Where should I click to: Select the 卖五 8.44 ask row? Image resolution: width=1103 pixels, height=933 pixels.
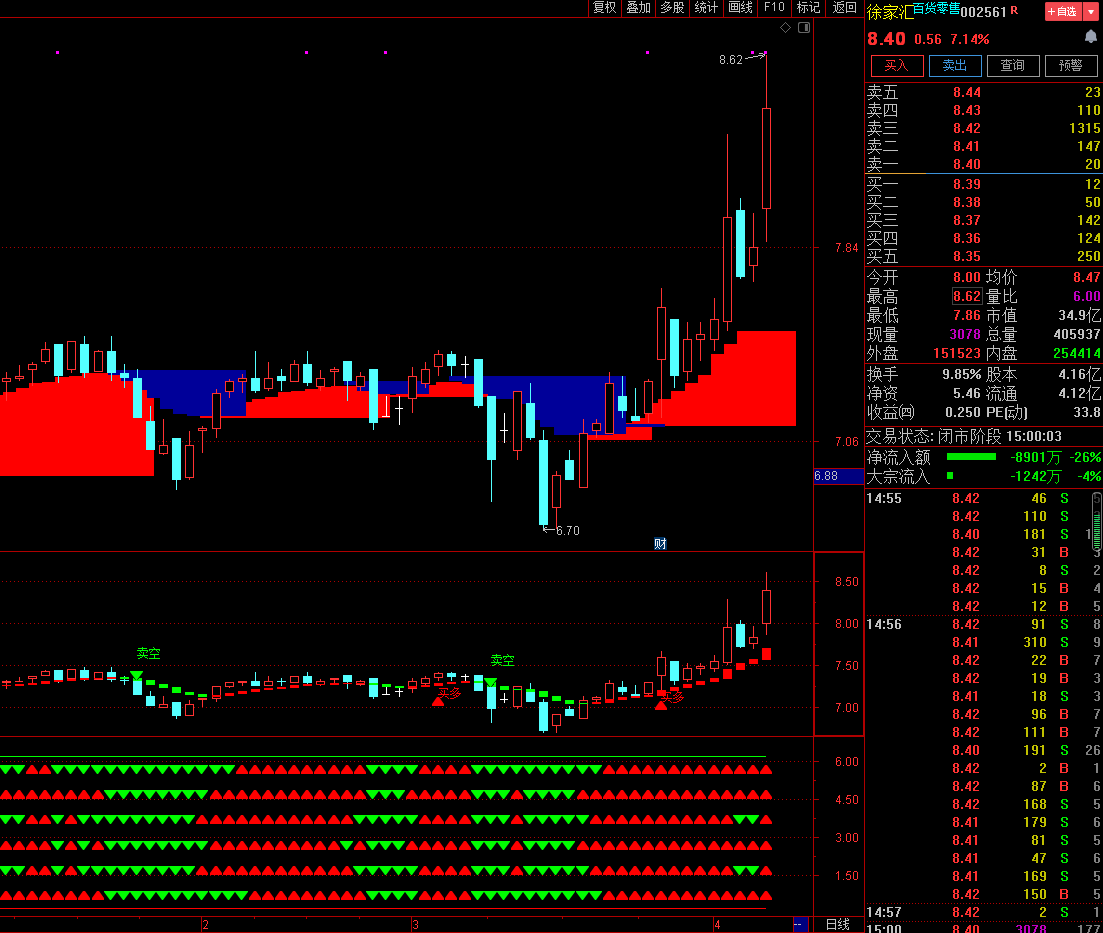click(983, 92)
